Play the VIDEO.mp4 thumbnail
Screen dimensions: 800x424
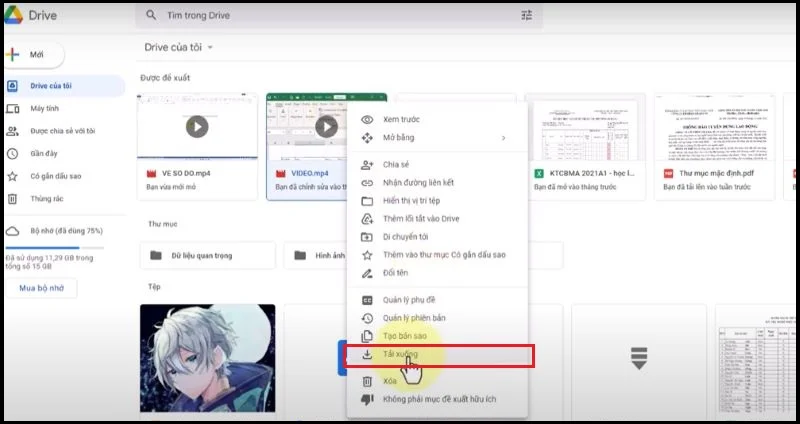[327, 126]
